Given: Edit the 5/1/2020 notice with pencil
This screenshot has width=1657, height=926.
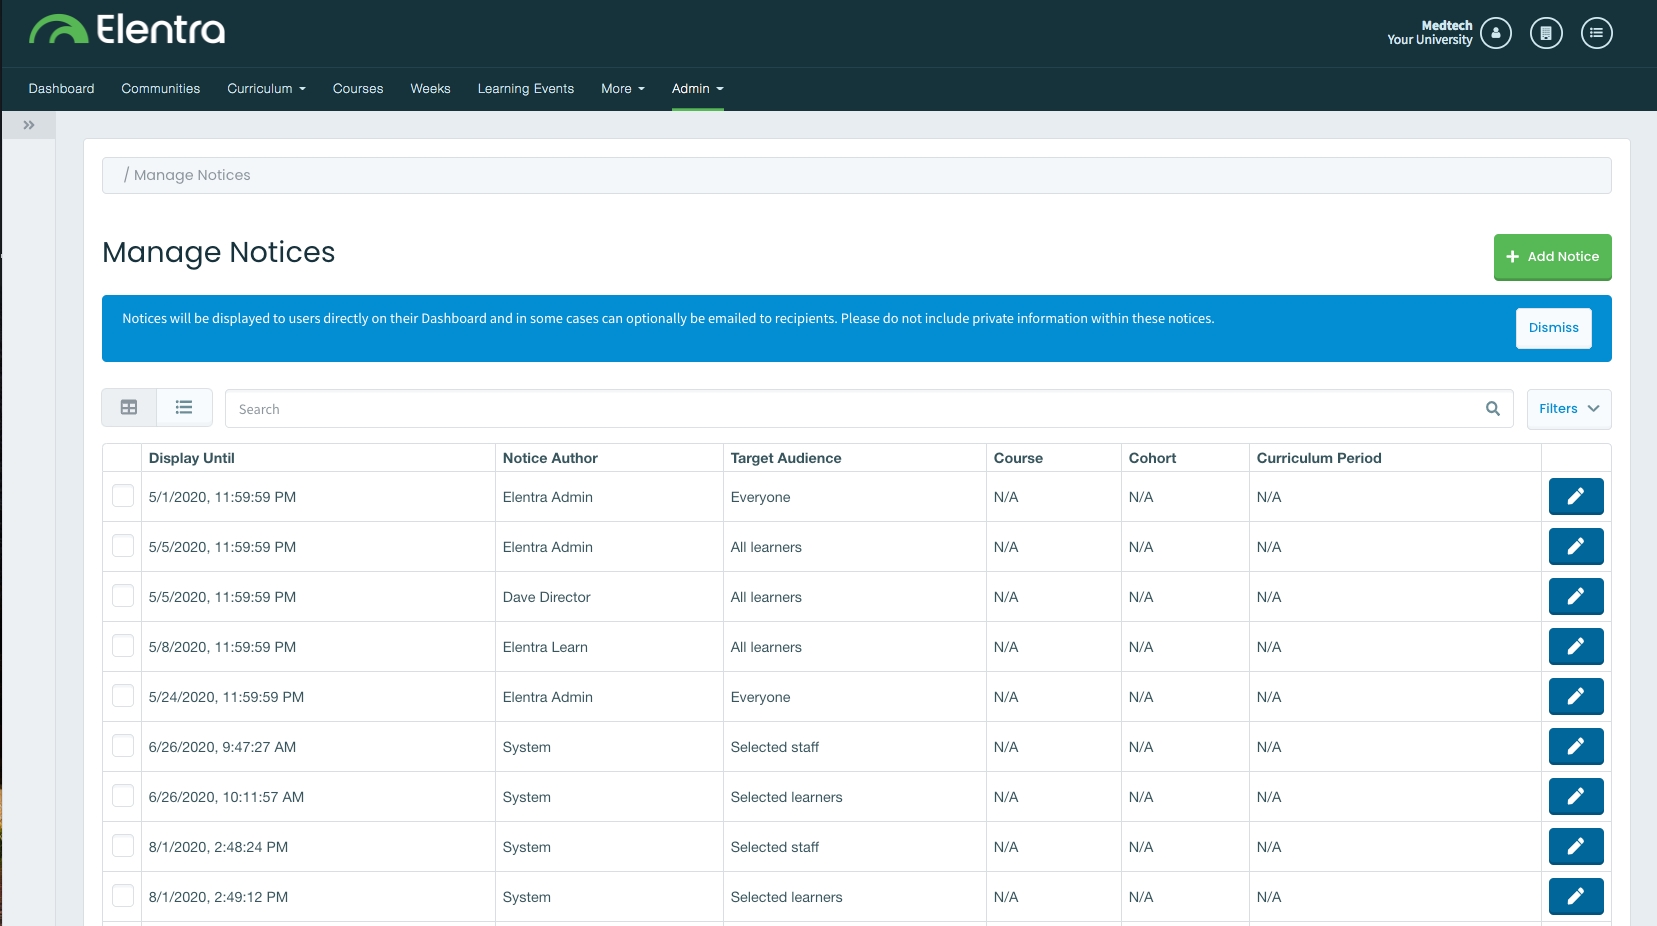Looking at the screenshot, I should tap(1575, 497).
